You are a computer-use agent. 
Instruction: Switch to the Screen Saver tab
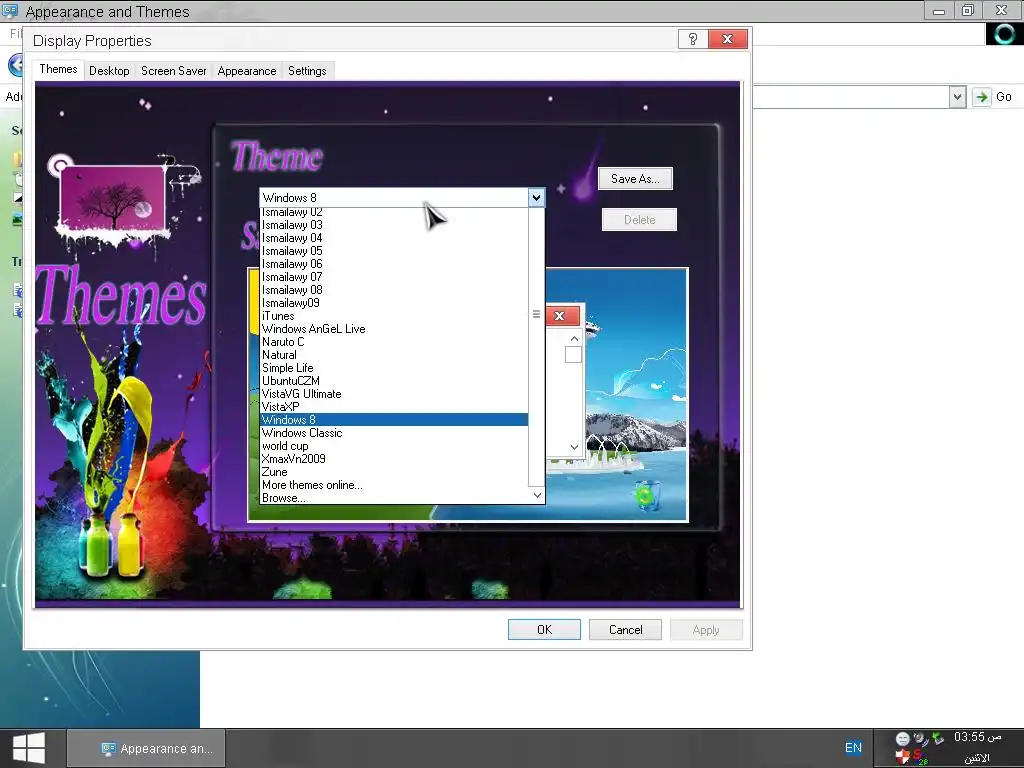coord(174,71)
